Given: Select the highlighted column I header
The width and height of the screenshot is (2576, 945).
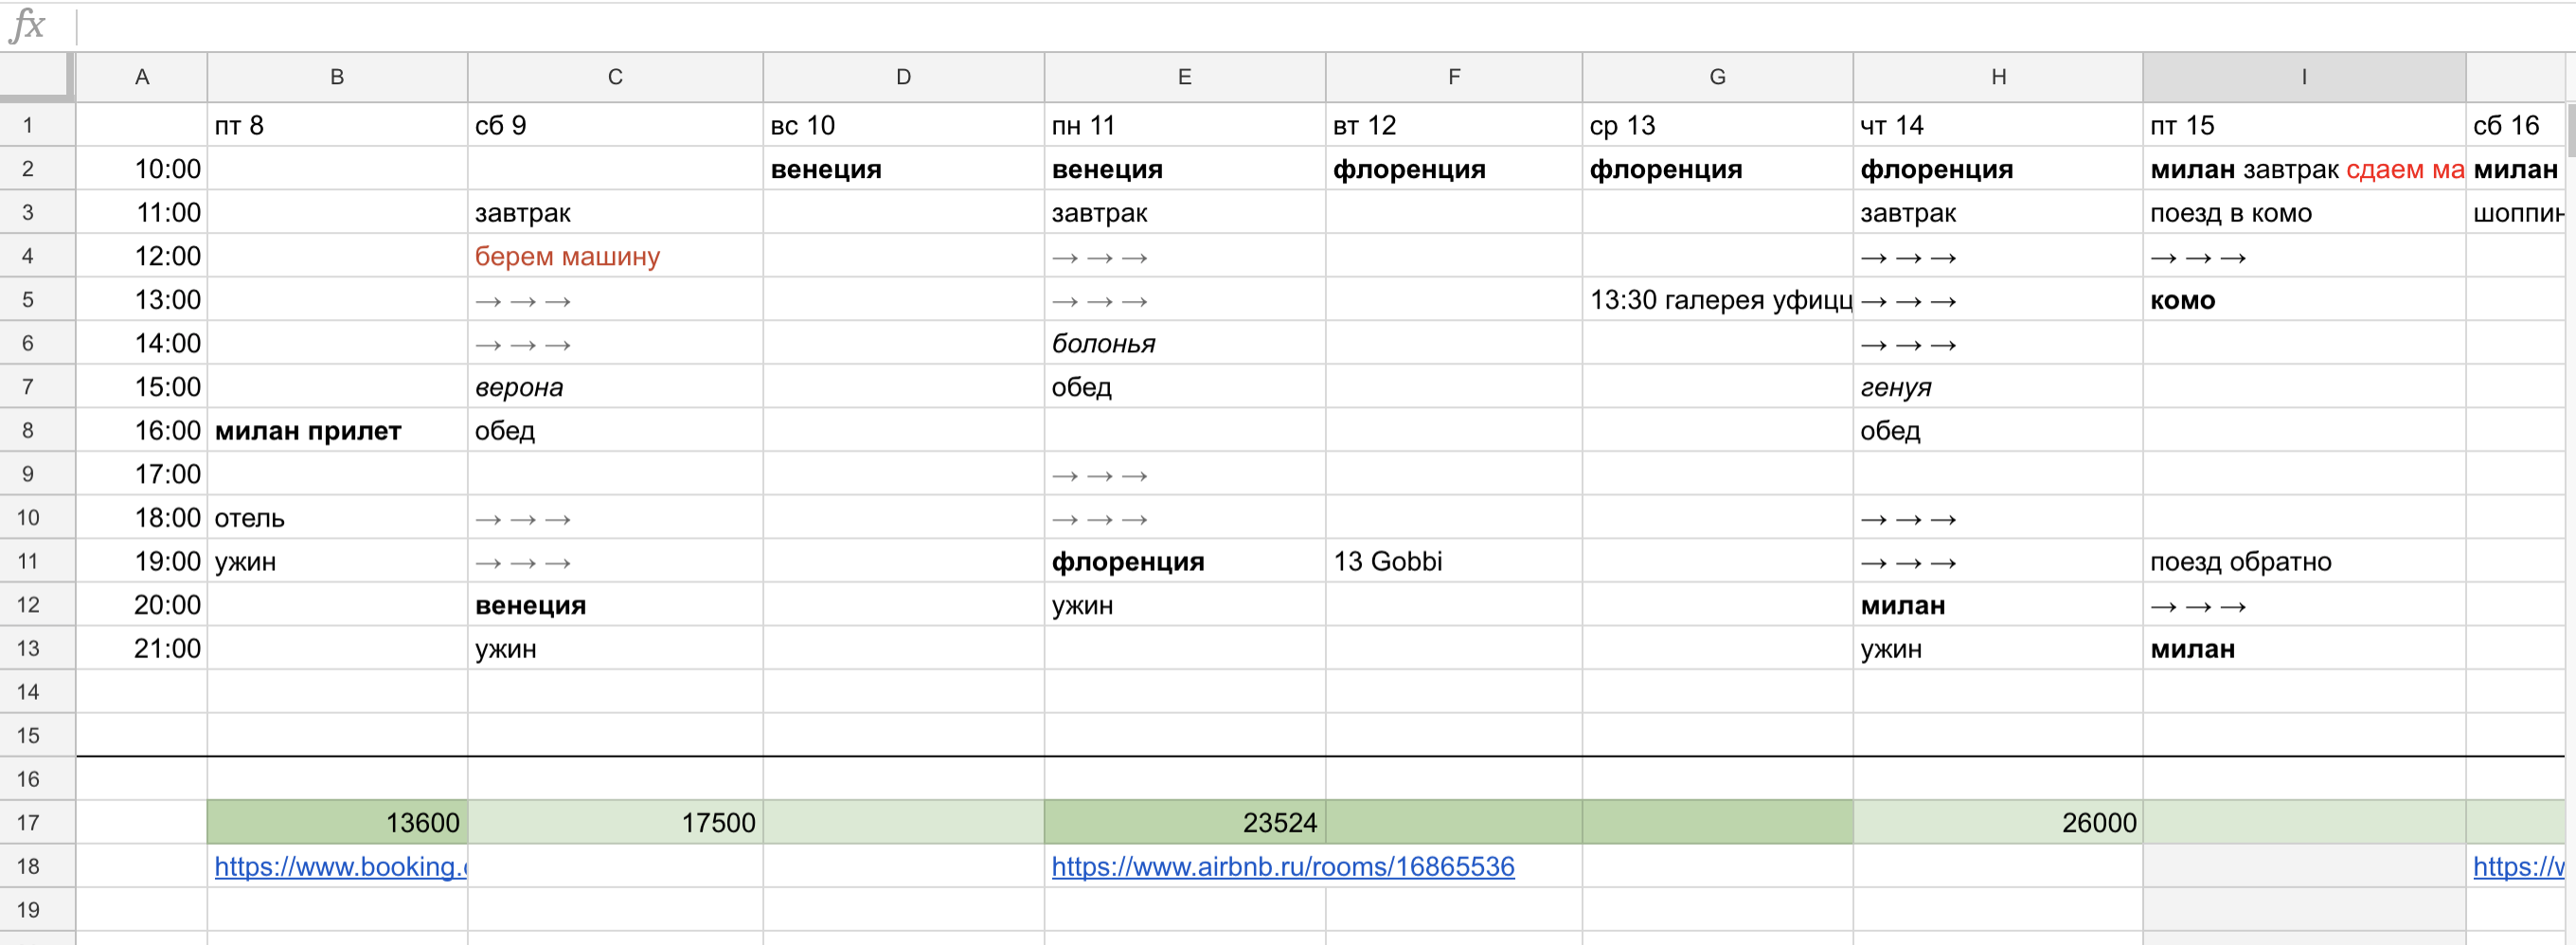Looking at the screenshot, I should point(2303,77).
